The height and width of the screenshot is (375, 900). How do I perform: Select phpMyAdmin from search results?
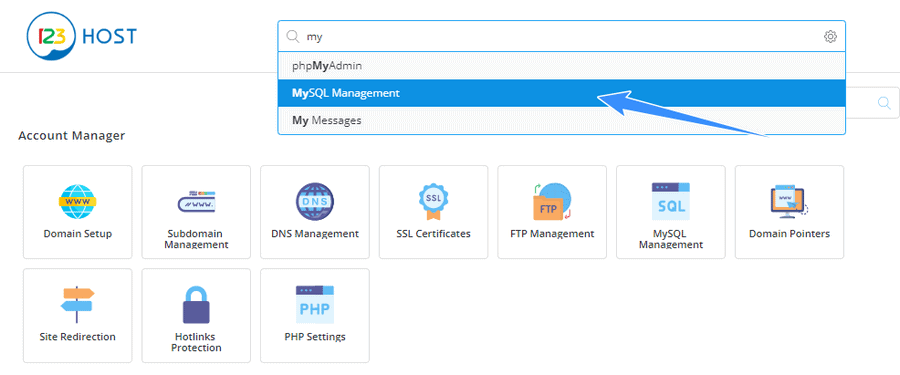(x=561, y=65)
